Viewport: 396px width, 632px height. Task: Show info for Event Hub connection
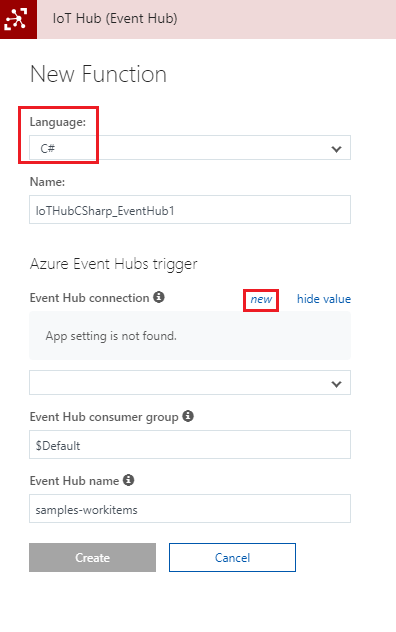[159, 297]
